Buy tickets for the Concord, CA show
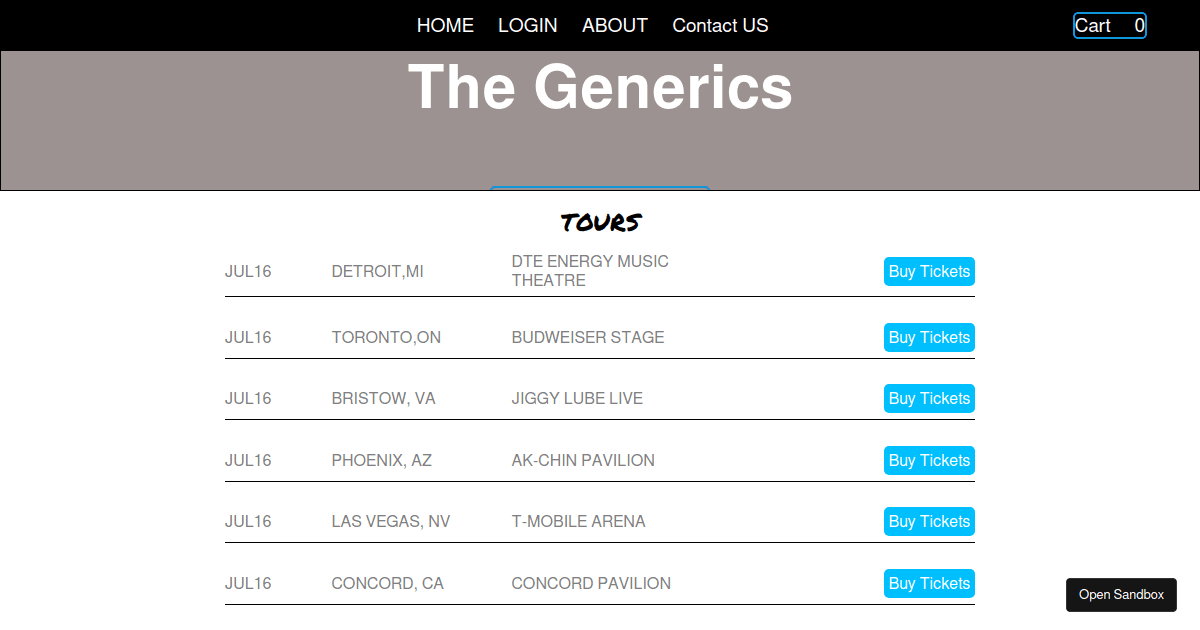Screen dimensions: 1200x630 [x=929, y=583]
